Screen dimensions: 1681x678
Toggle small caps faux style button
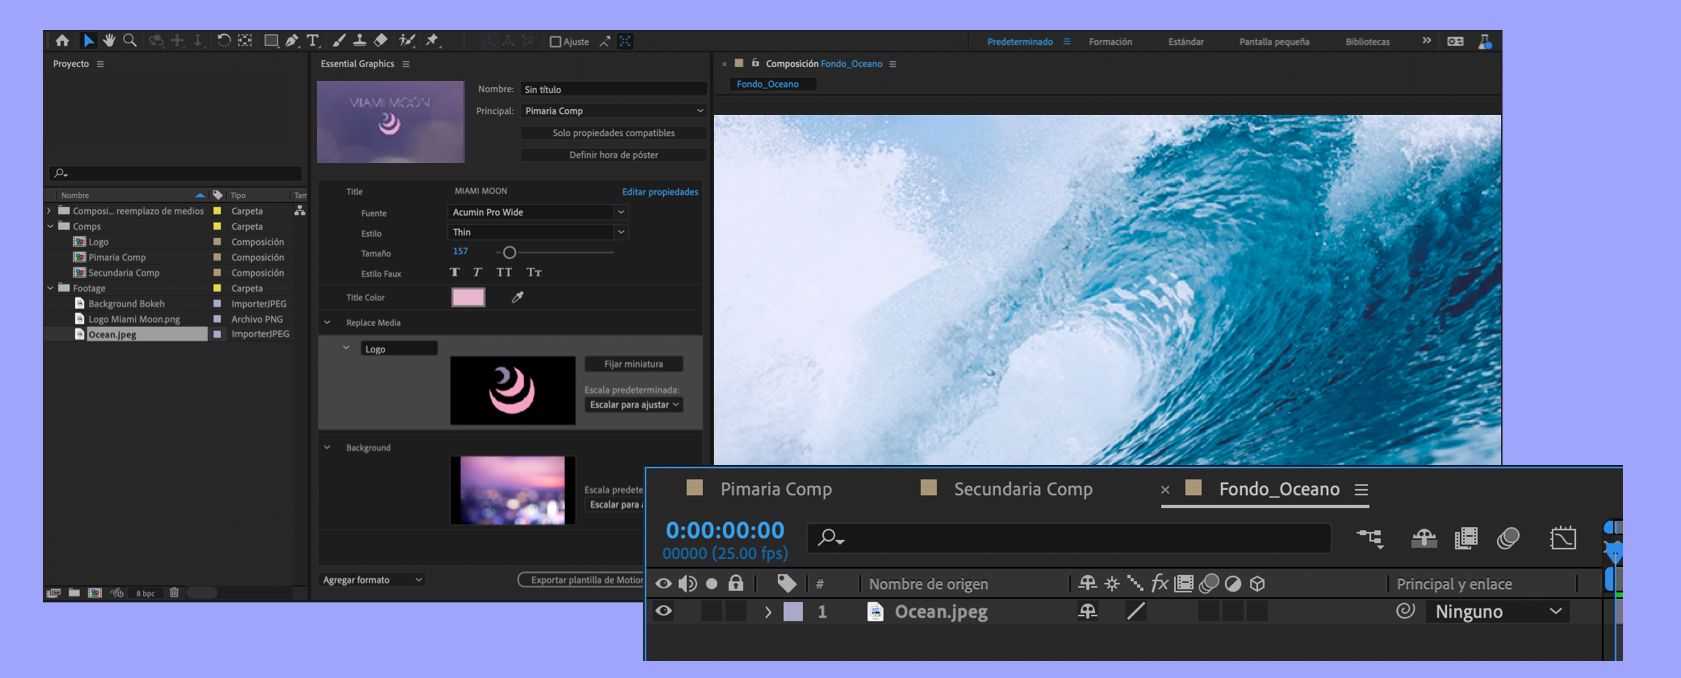(534, 272)
